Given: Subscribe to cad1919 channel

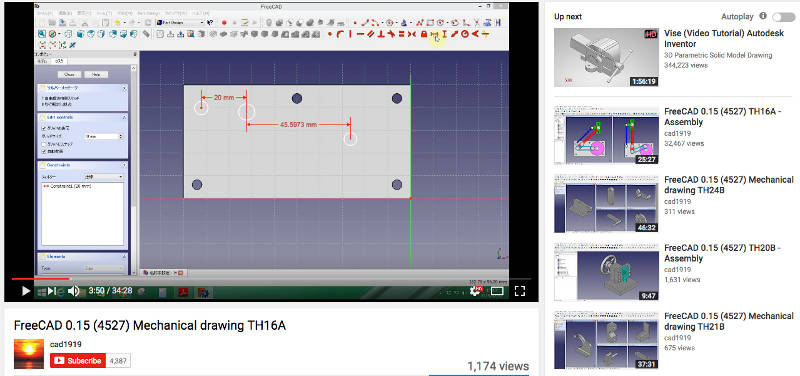Looking at the screenshot, I should 78,361.
